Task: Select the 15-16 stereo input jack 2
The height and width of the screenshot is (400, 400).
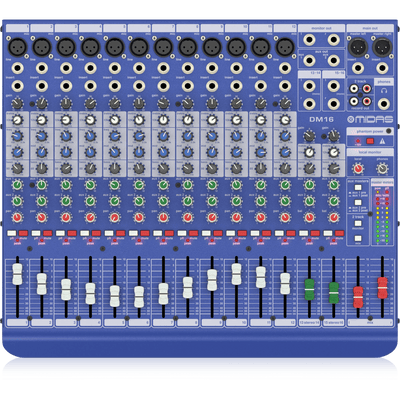Action: [334, 104]
